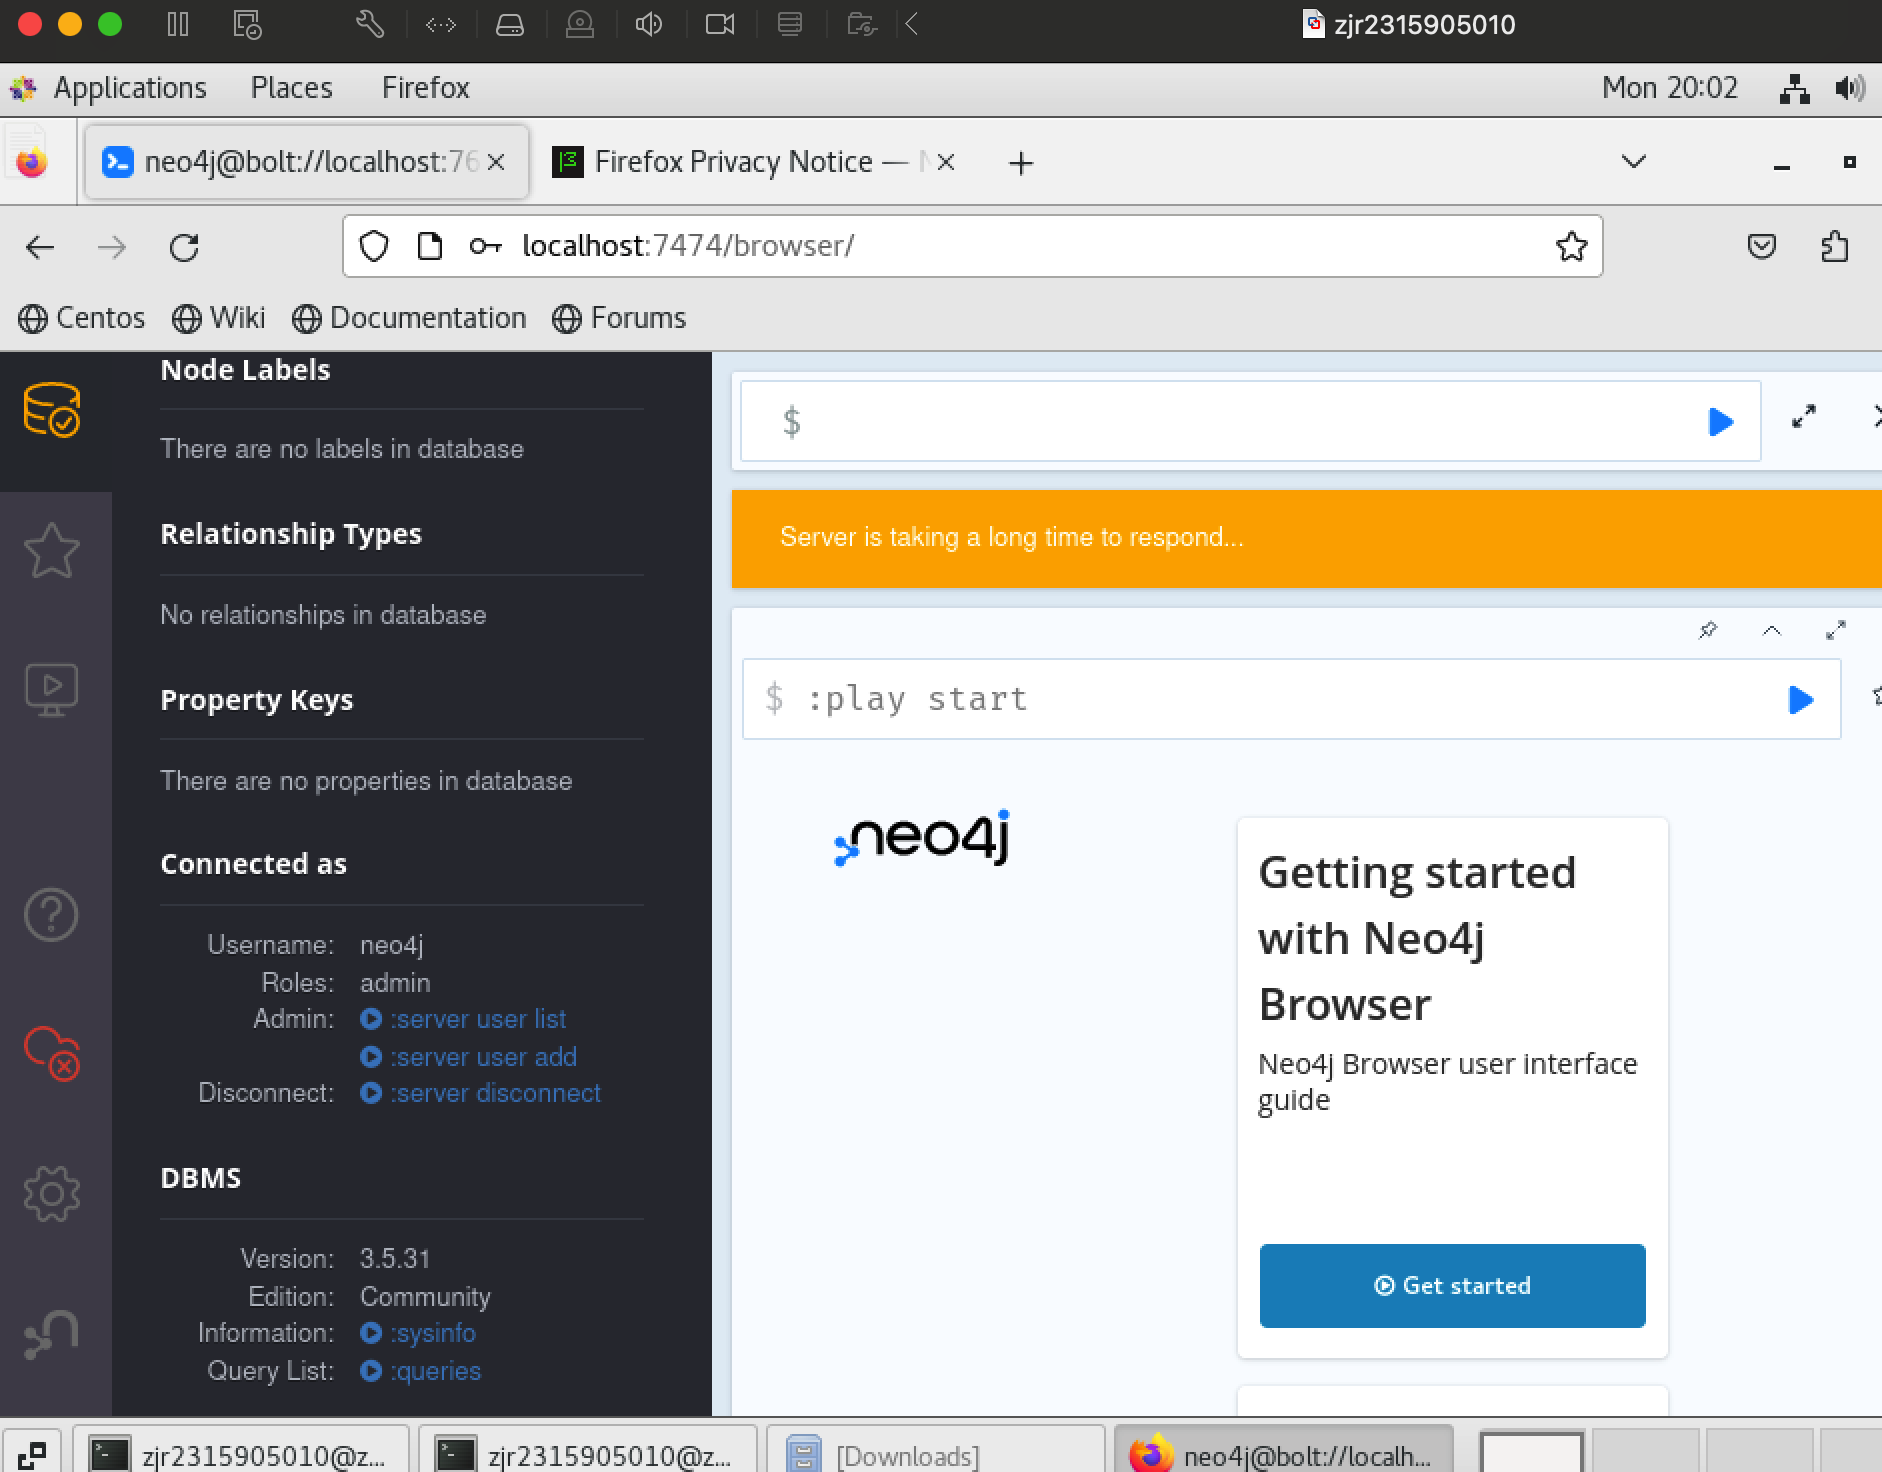The width and height of the screenshot is (1882, 1472).
Task: Click the Firefox pinned icon left of tabs
Action: point(31,161)
